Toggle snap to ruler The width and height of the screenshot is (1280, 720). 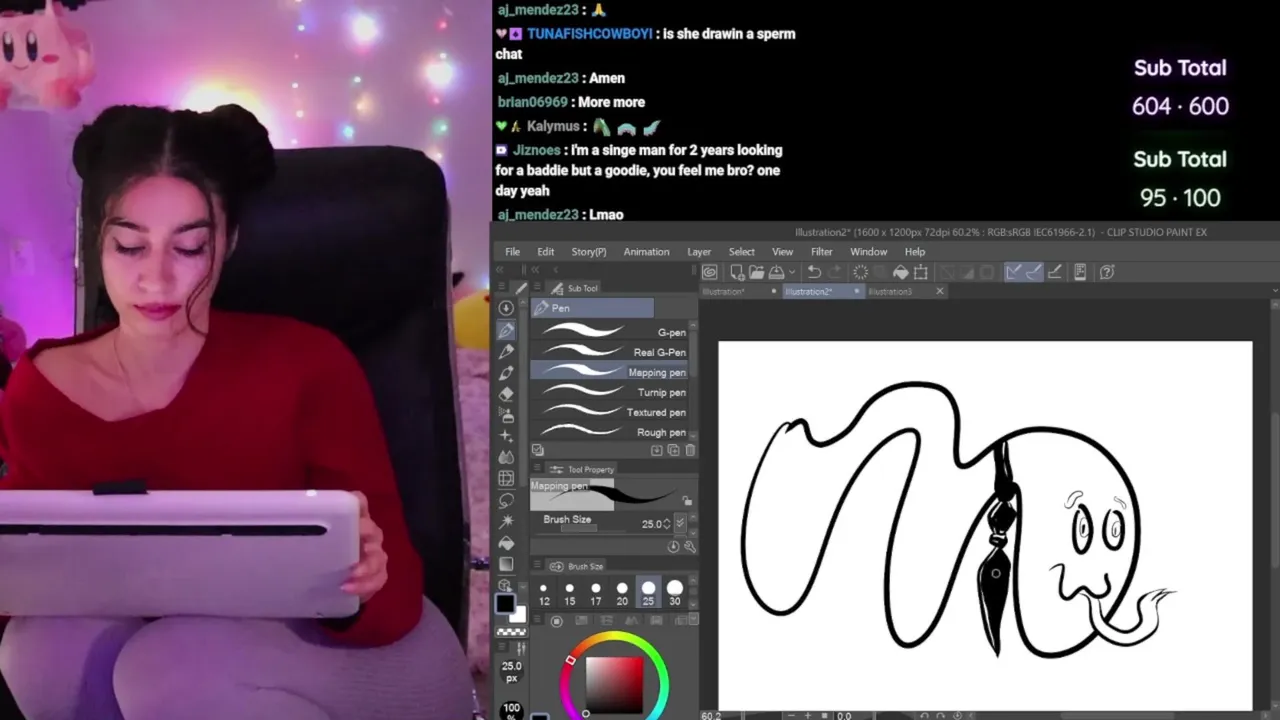[1013, 272]
